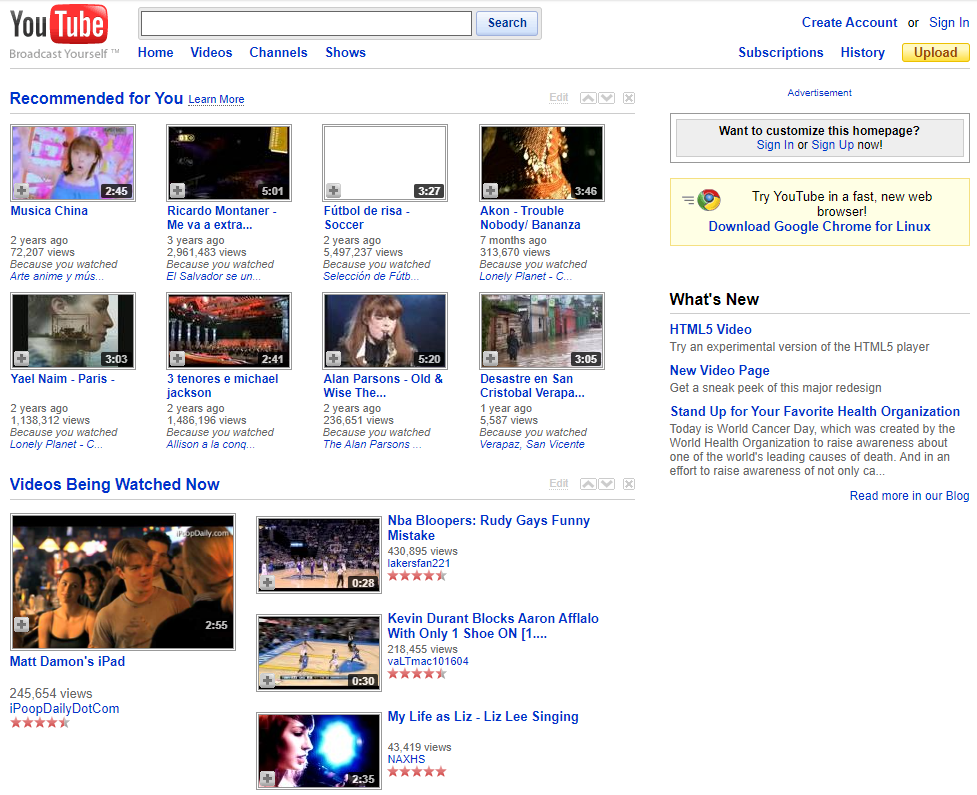The image size is (977, 795).
Task: Go to the Channels tab
Action: [279, 52]
